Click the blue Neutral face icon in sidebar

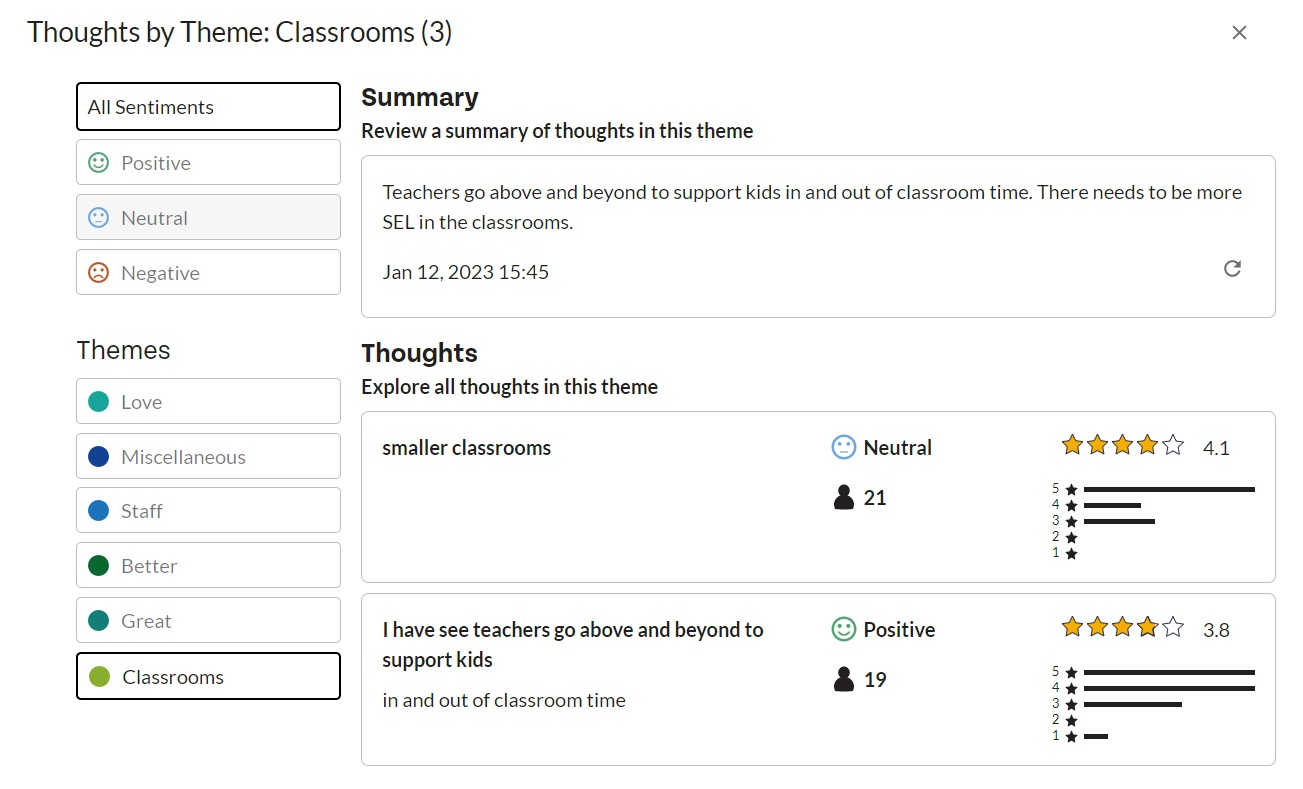click(x=98, y=217)
